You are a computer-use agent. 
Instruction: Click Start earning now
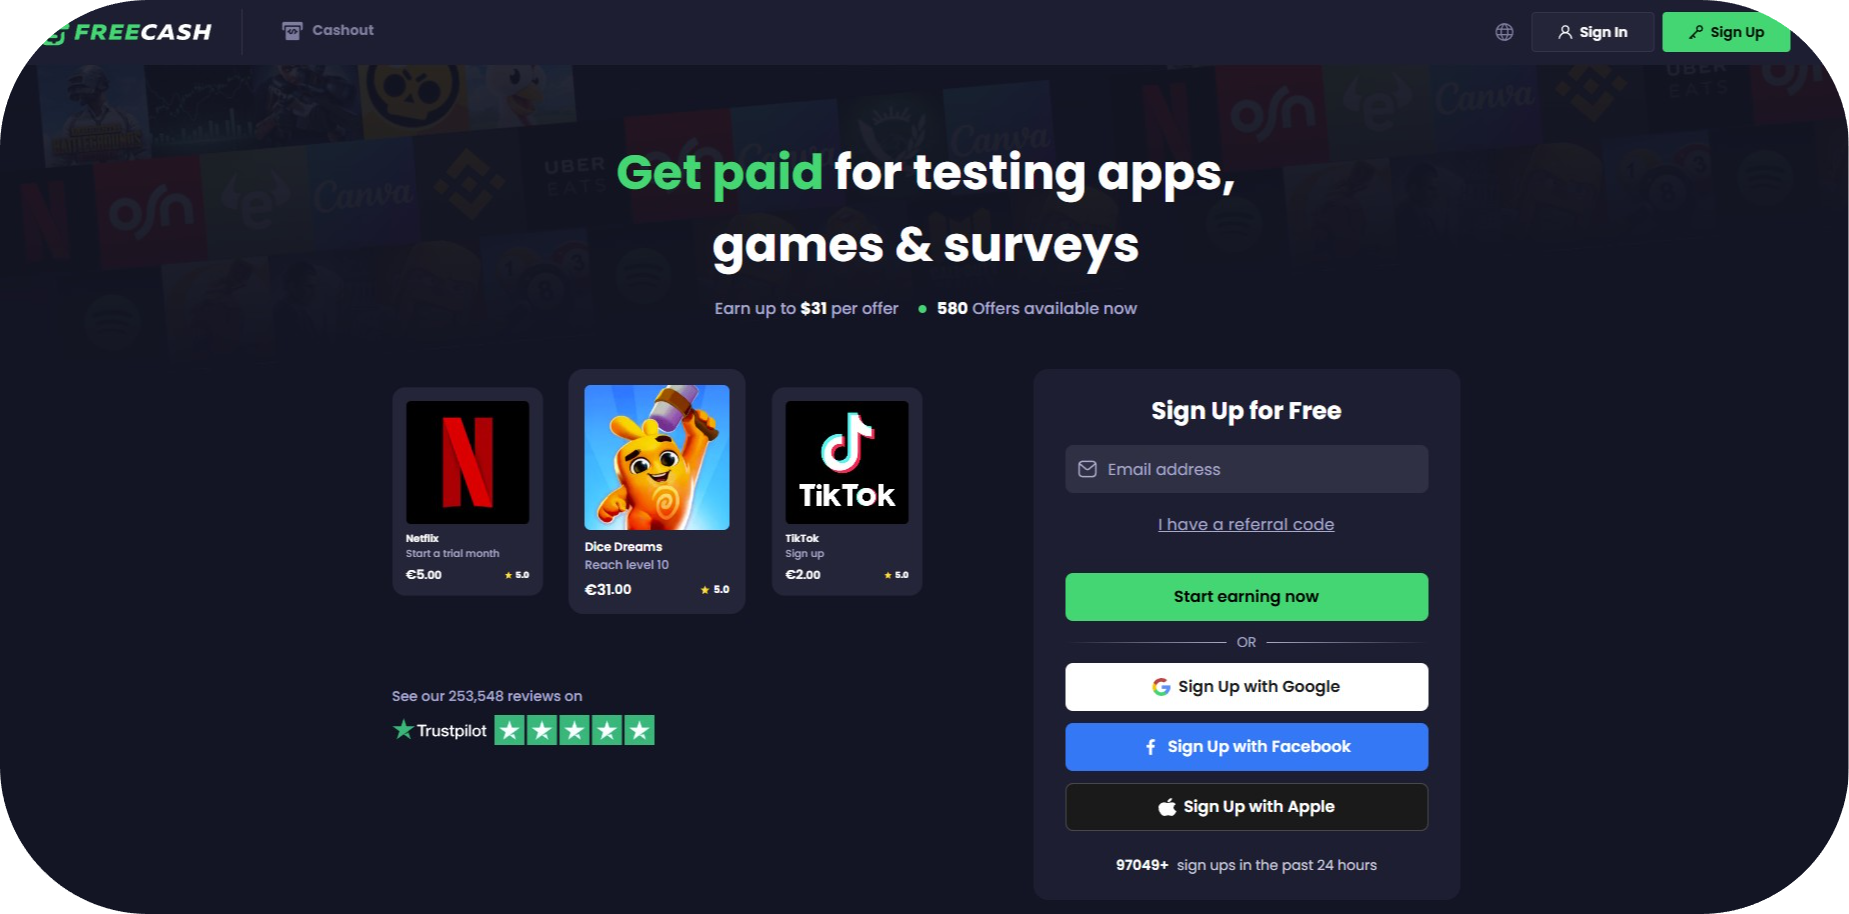(1246, 597)
